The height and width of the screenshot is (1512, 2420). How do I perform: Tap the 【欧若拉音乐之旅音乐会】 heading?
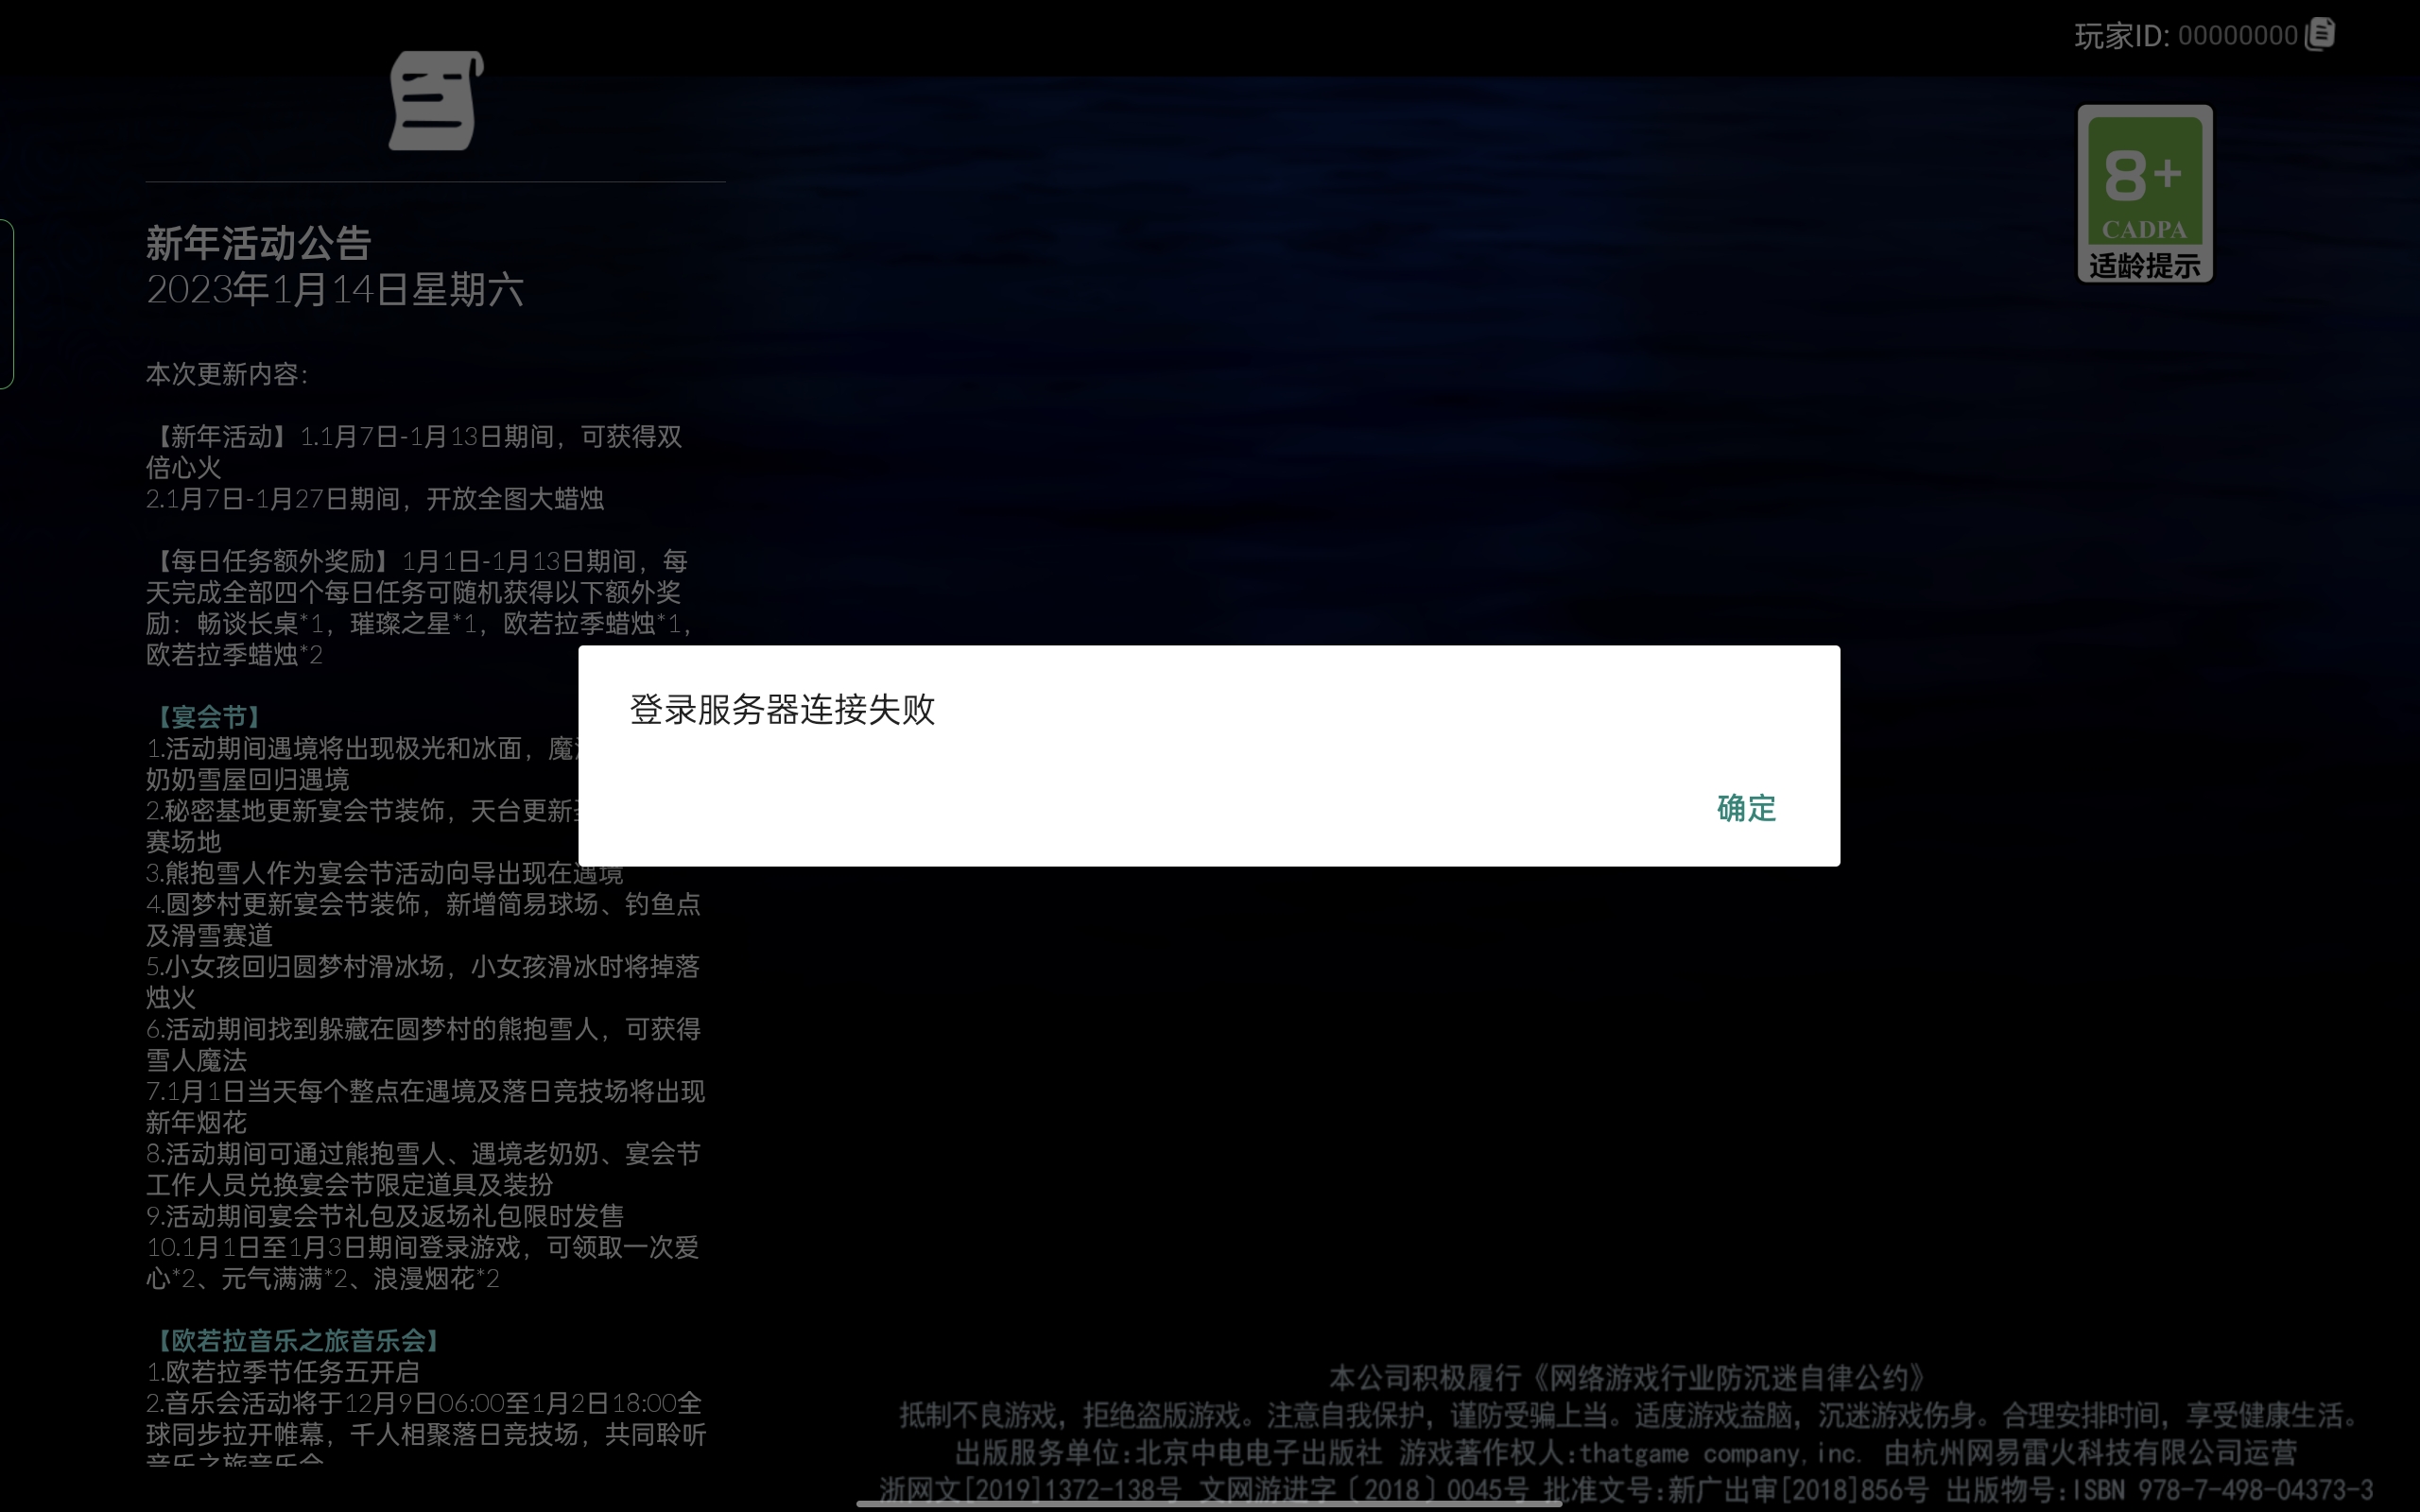[297, 1340]
